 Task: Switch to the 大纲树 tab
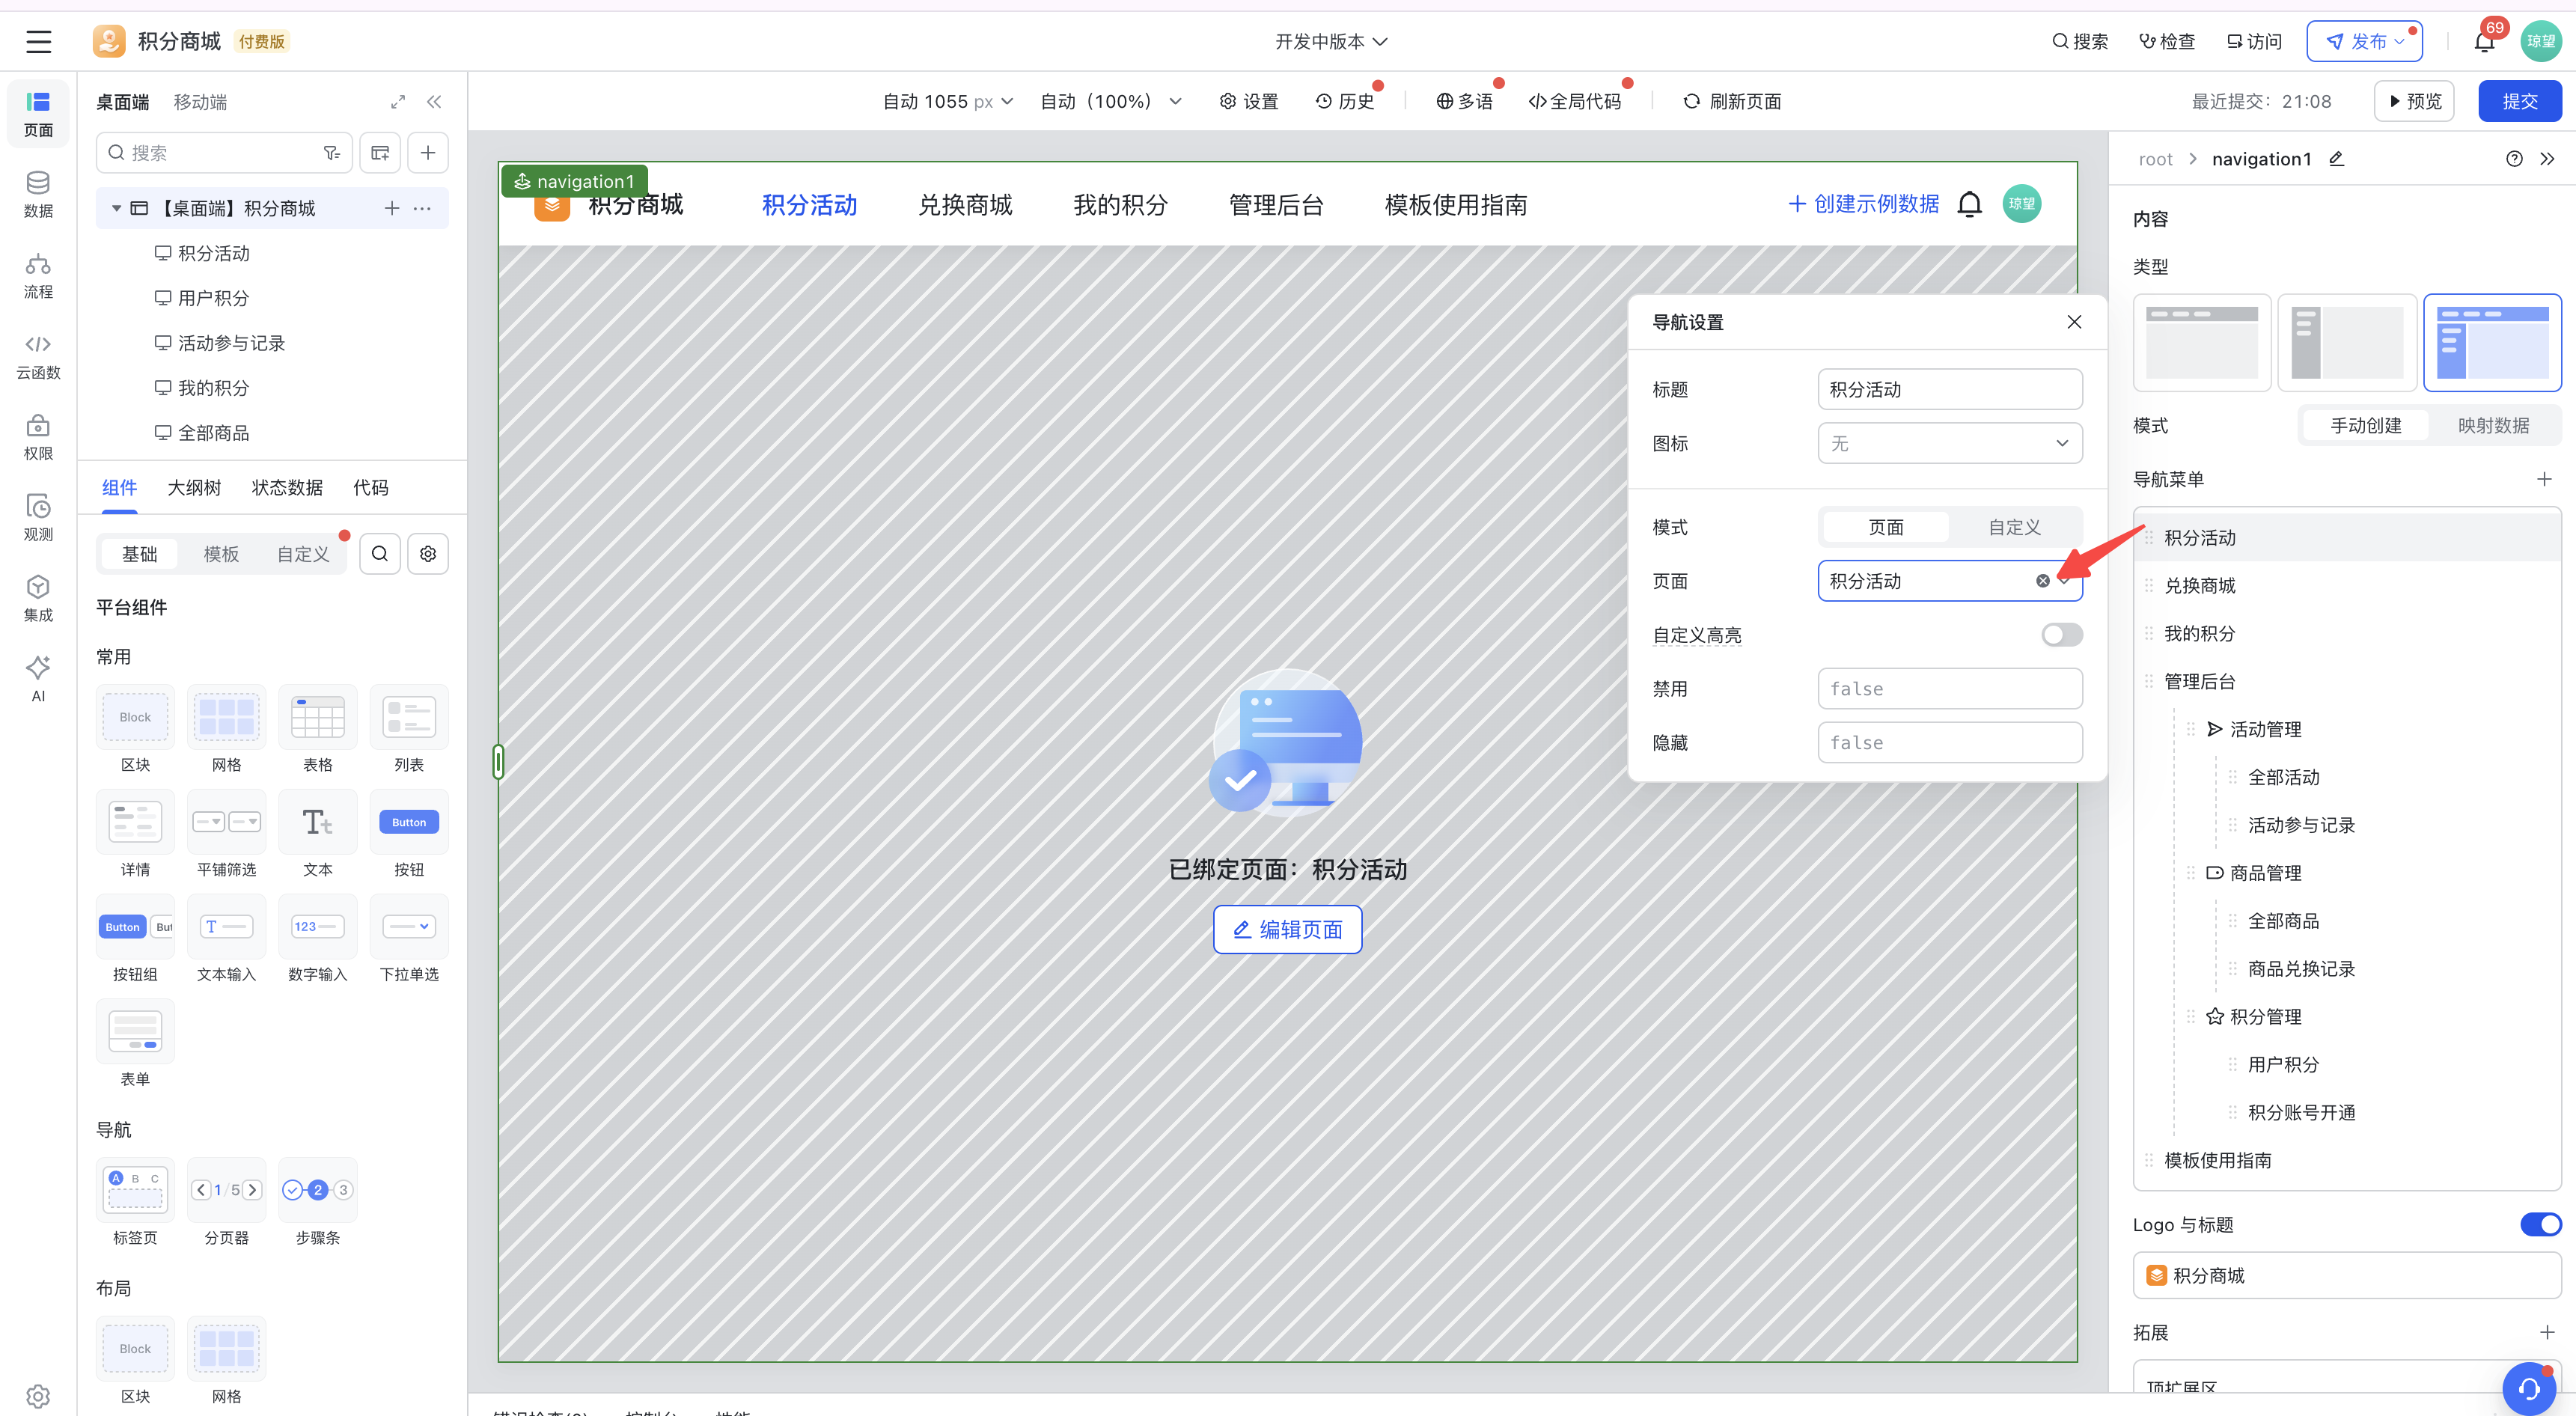[194, 487]
